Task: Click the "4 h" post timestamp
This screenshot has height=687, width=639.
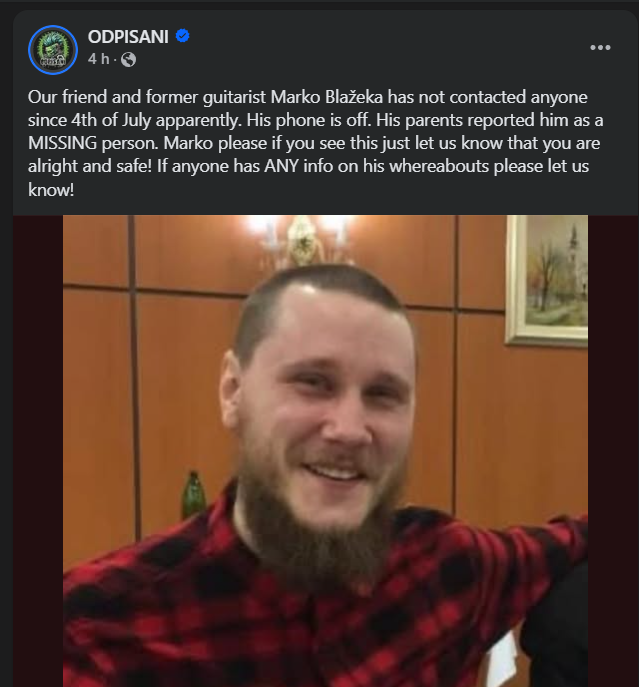Action: (x=99, y=59)
